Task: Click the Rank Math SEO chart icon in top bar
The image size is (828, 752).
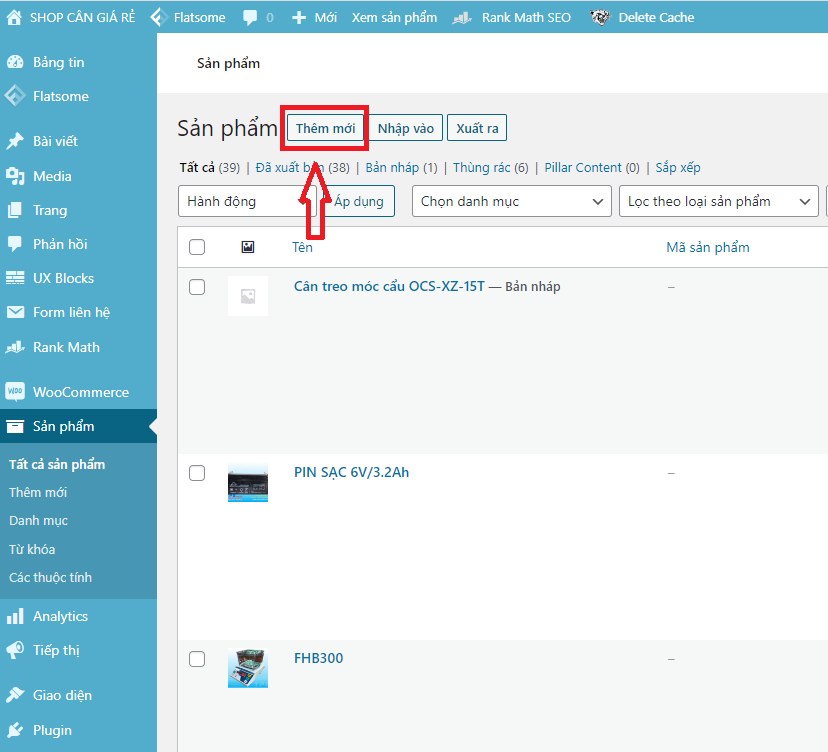Action: click(462, 17)
